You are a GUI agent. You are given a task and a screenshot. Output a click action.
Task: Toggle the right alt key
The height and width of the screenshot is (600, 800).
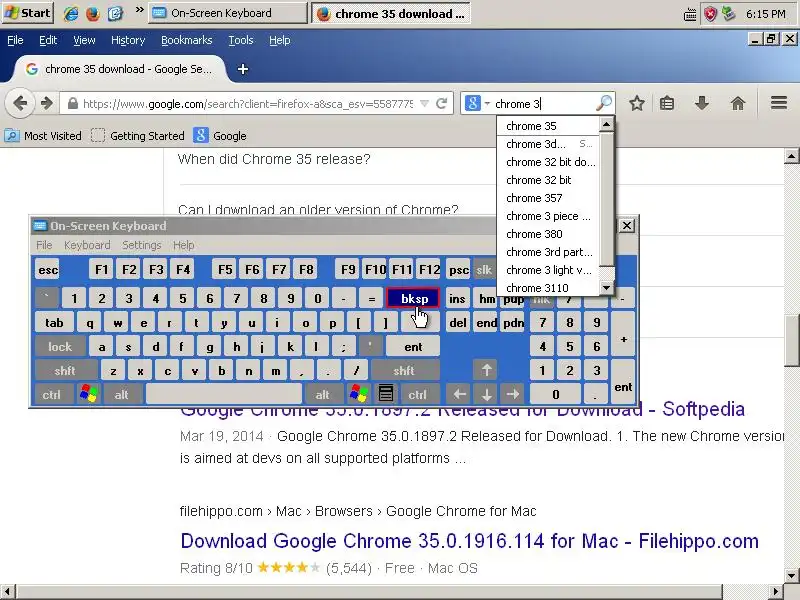322,394
